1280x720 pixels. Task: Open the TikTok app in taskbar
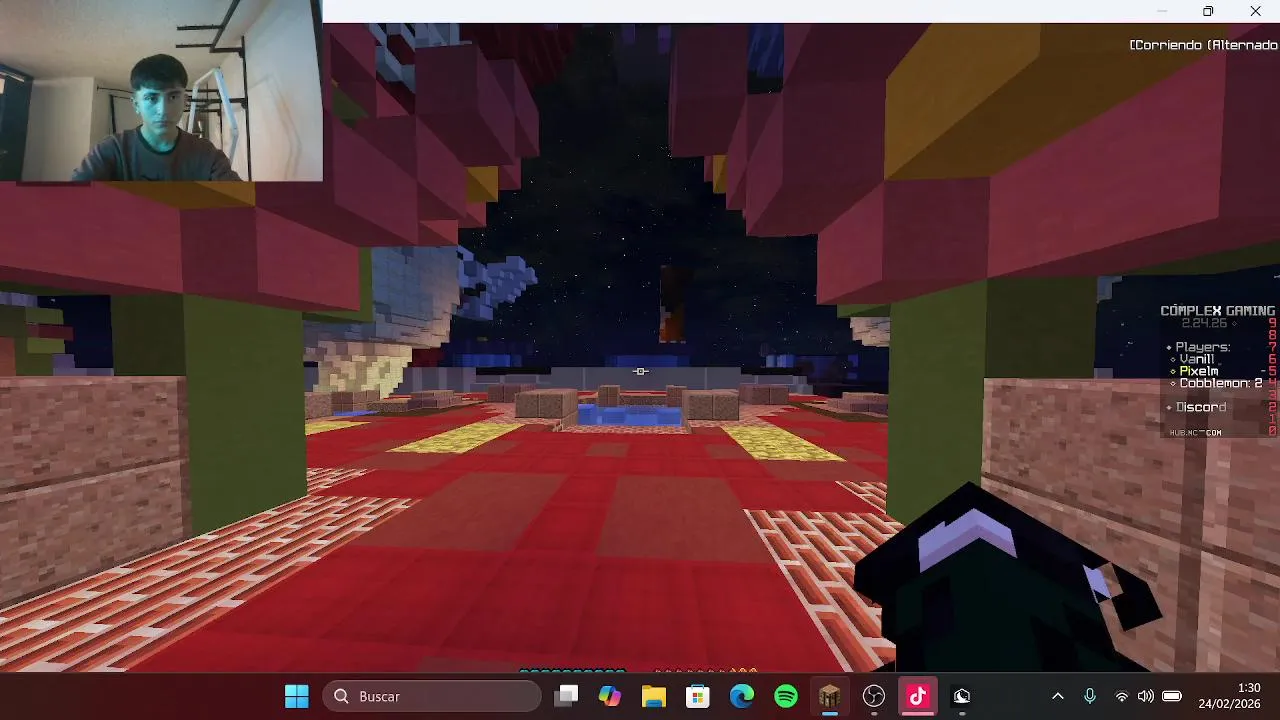tap(918, 696)
